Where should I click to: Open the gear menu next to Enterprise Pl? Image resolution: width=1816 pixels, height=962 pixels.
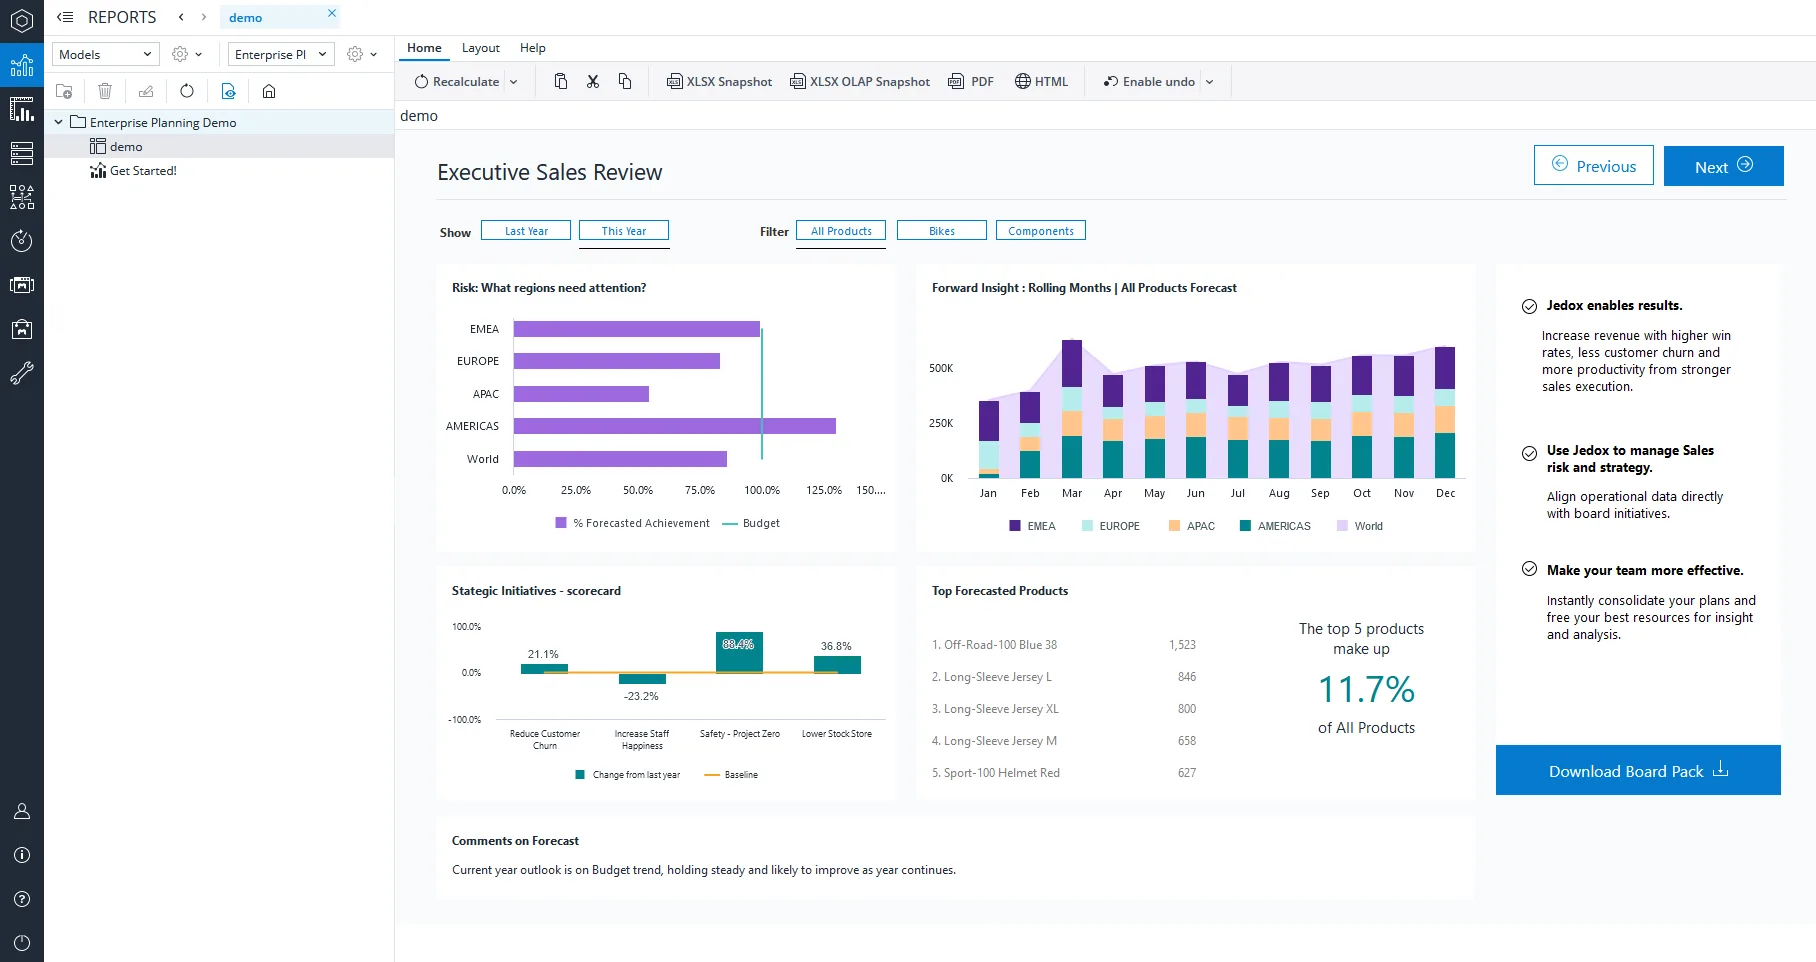[x=361, y=54]
